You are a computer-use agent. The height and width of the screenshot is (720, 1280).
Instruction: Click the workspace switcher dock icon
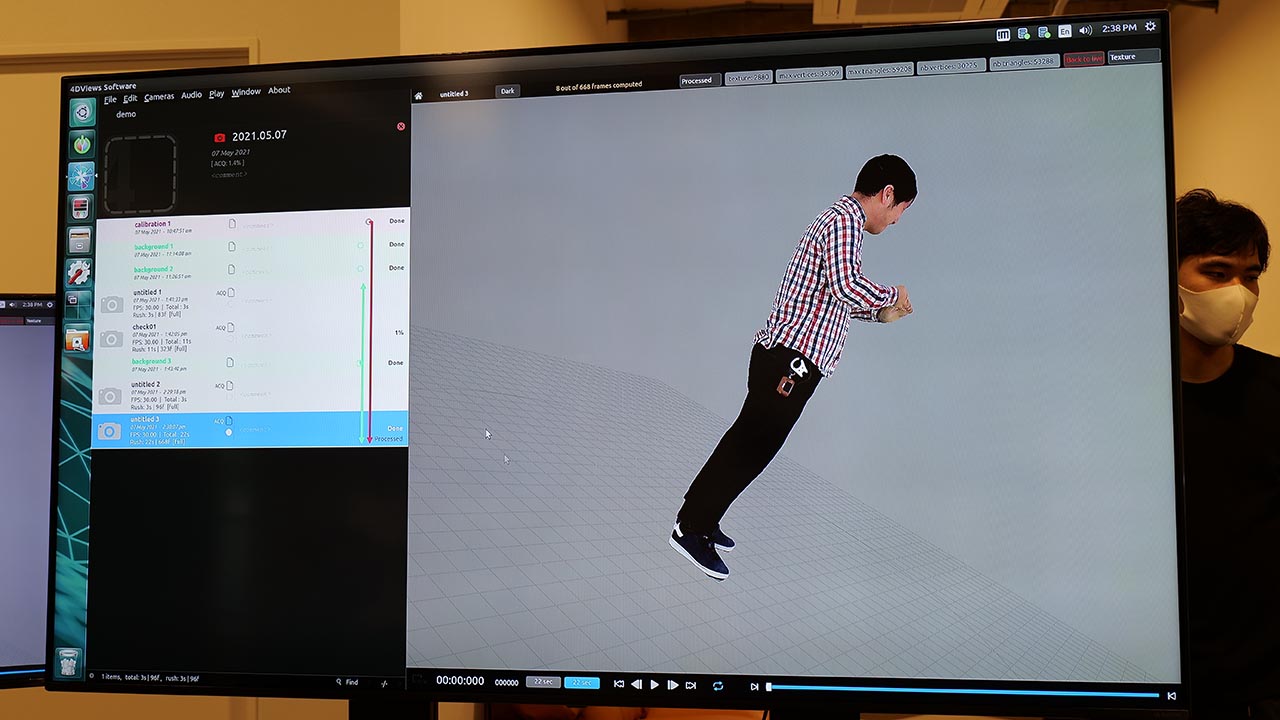[77, 304]
